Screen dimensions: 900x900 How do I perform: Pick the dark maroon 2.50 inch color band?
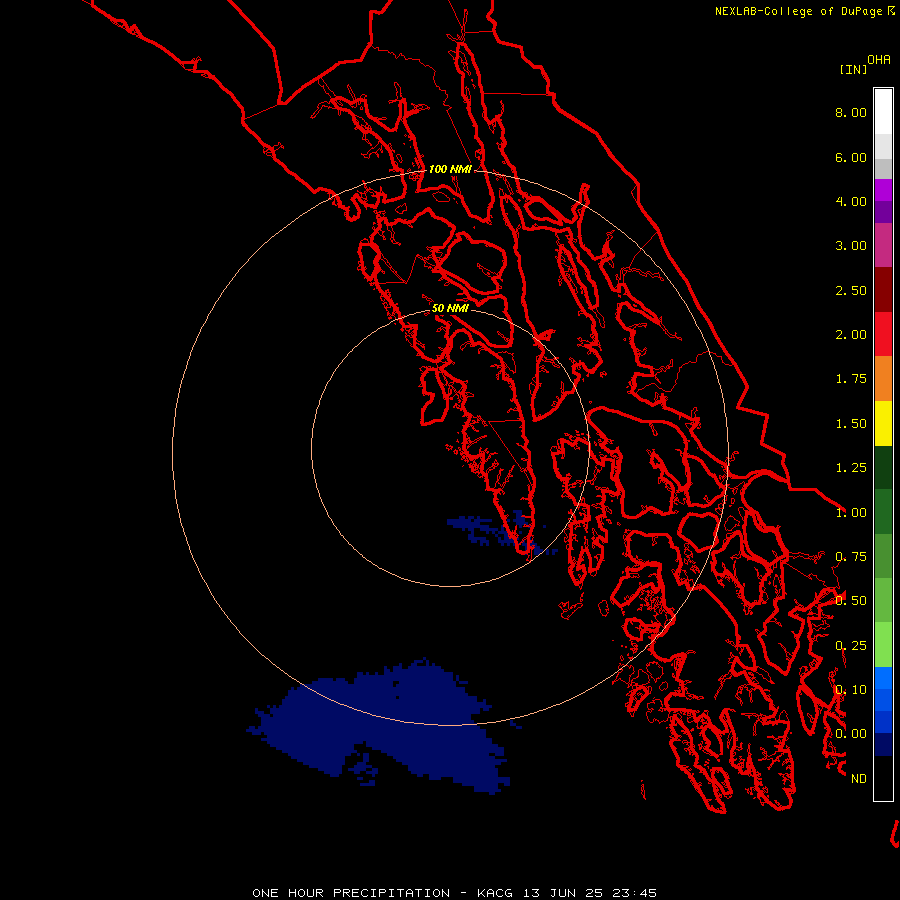[883, 290]
